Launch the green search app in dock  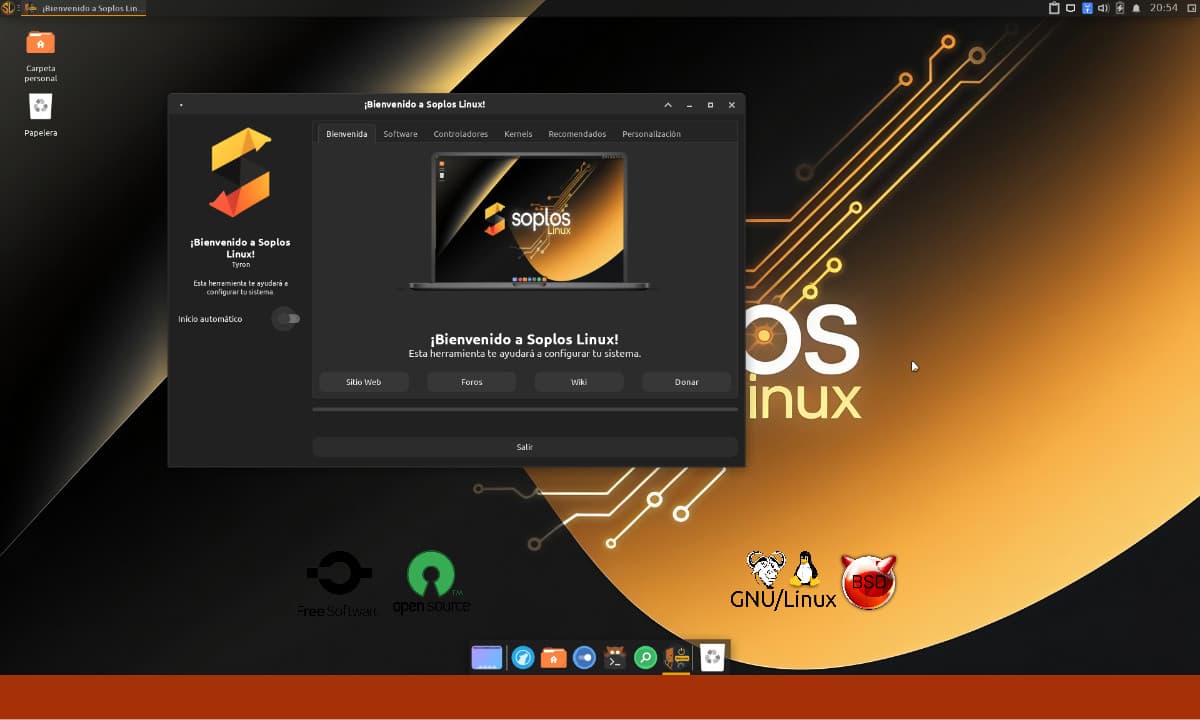pos(646,657)
